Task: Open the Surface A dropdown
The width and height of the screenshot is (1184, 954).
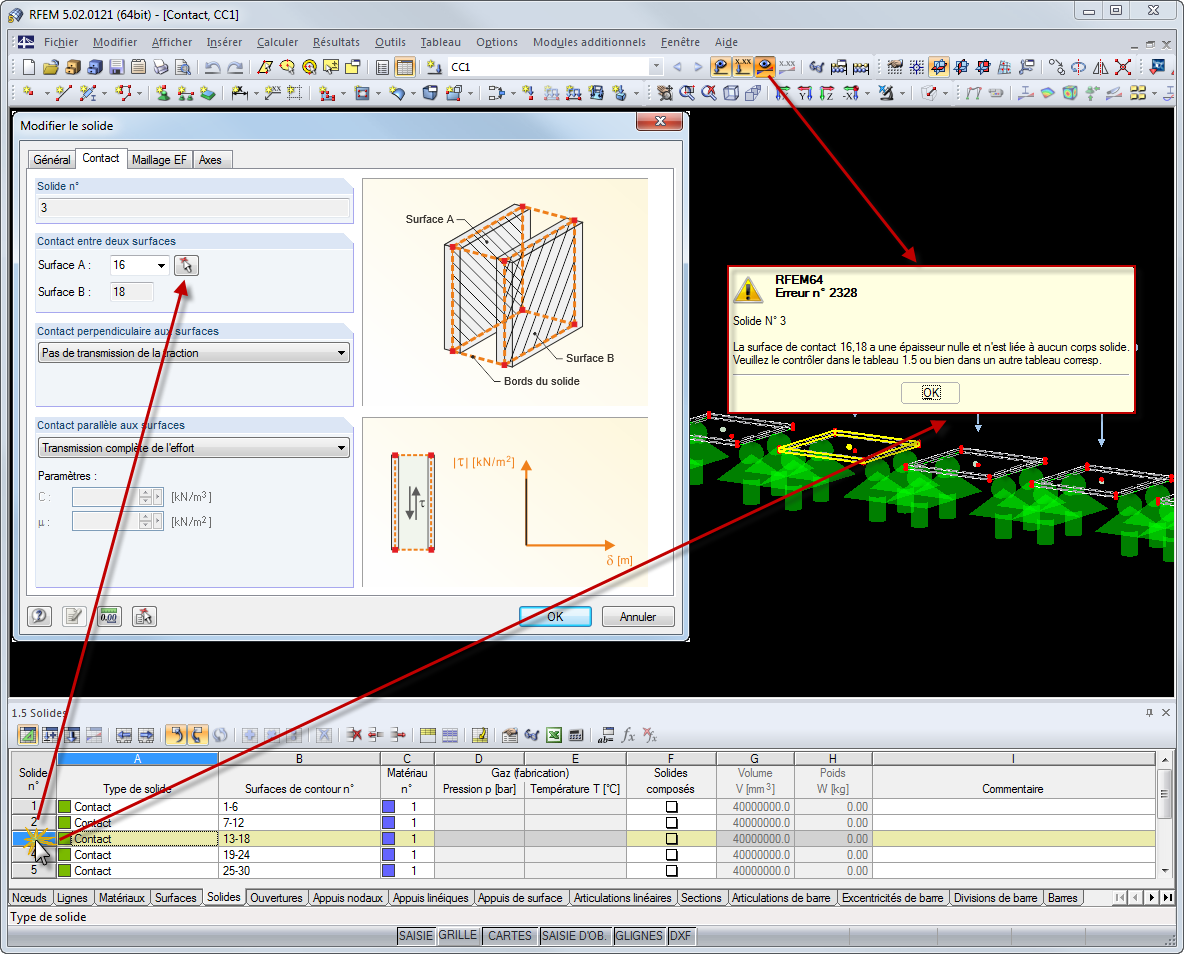Action: point(161,265)
